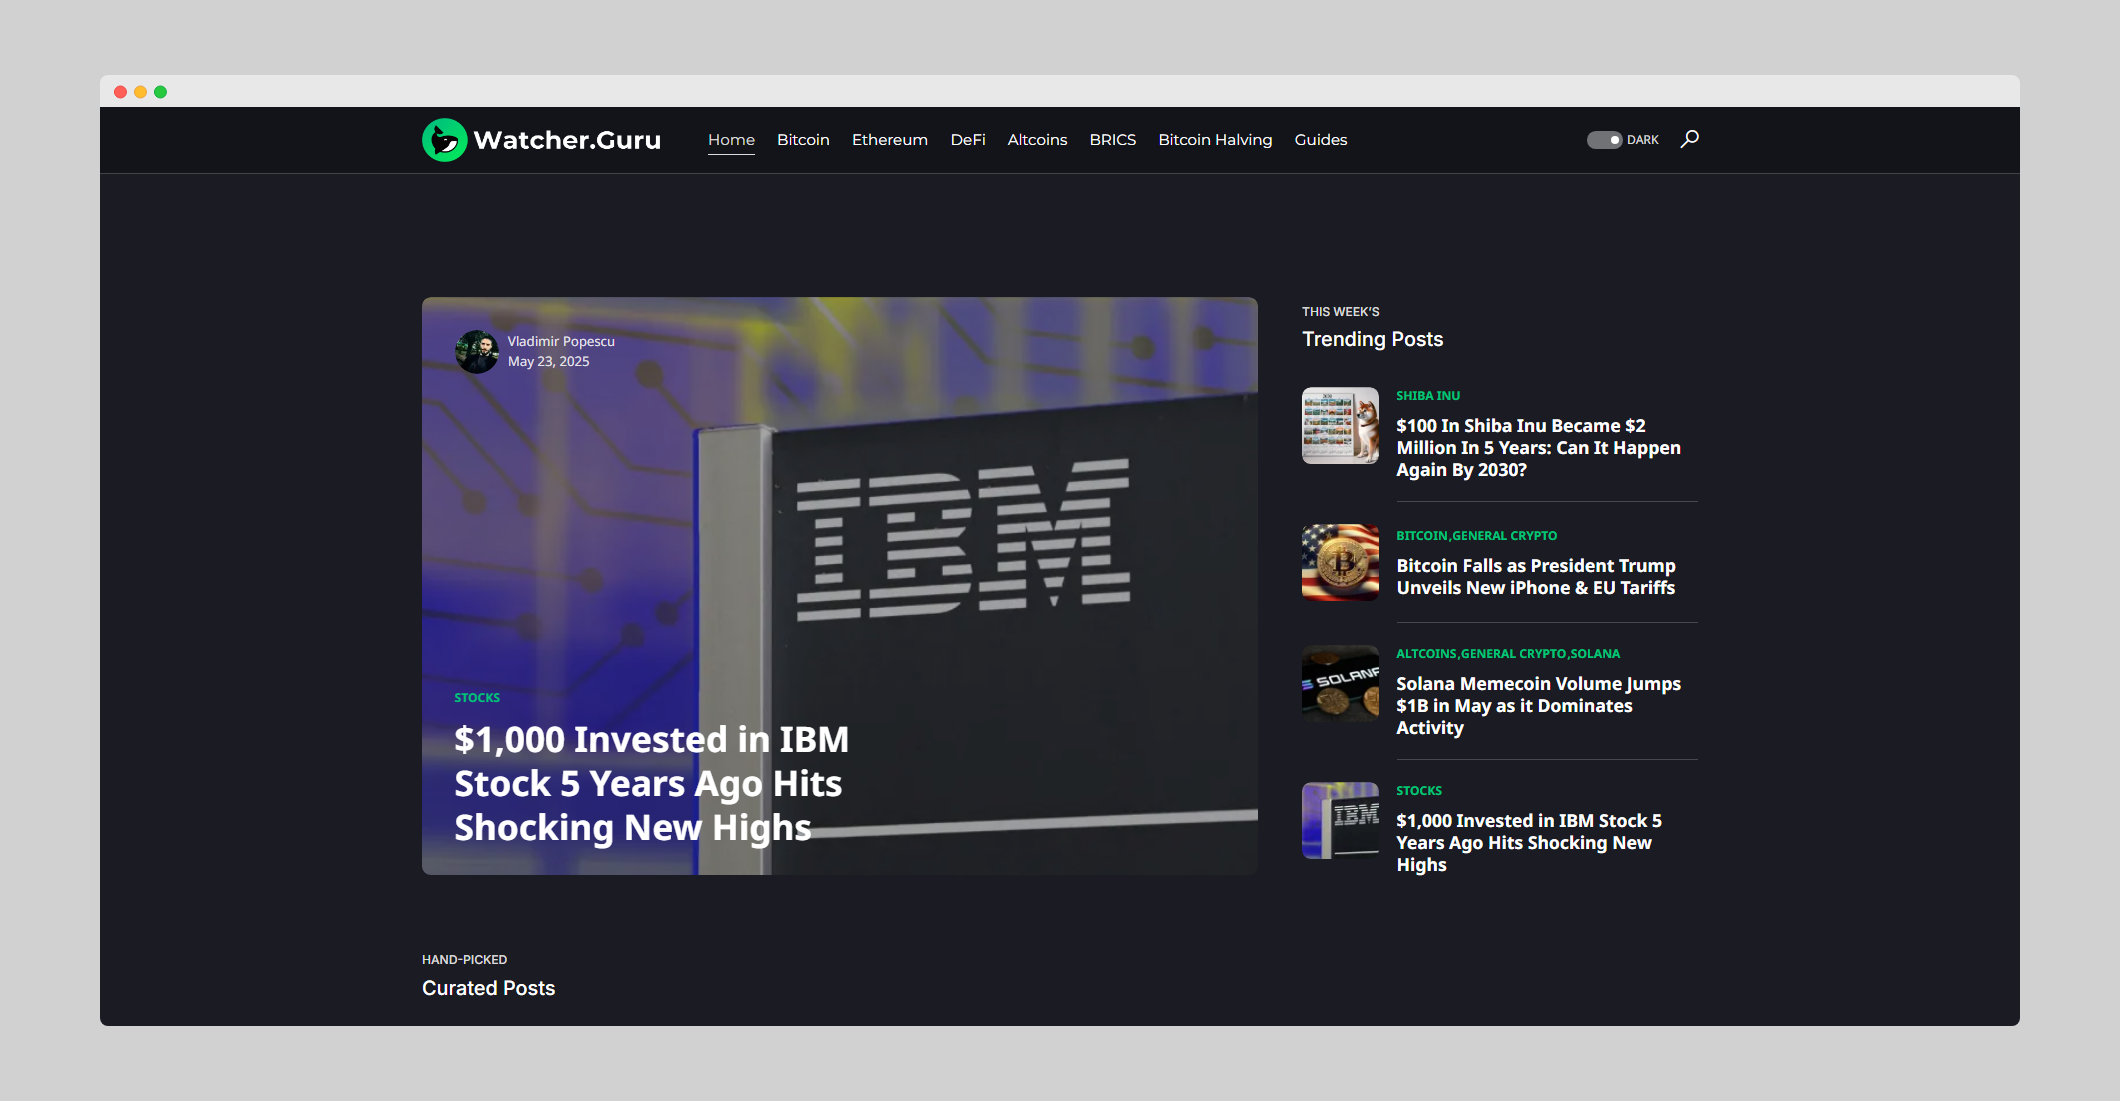Open the Solana article thumbnail

point(1340,683)
